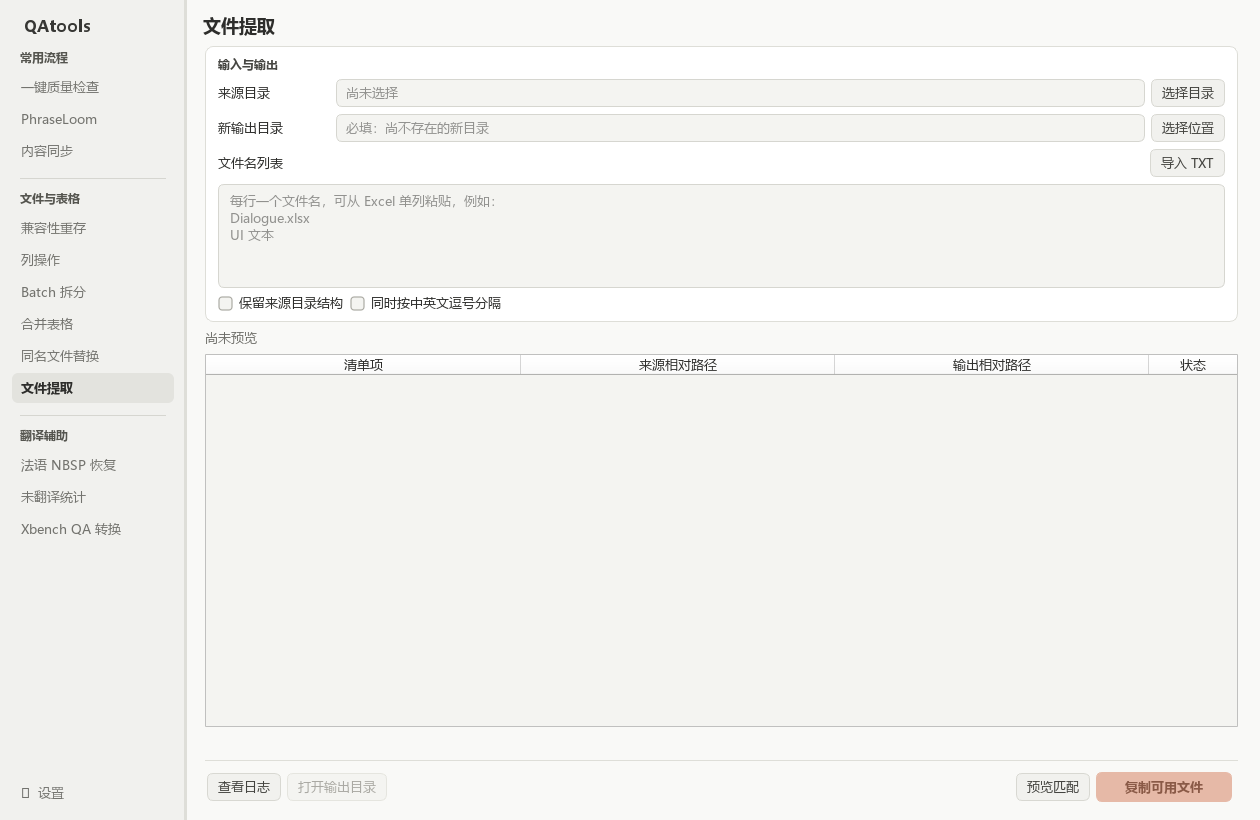Go to 未翻译统计 page

point(93,497)
